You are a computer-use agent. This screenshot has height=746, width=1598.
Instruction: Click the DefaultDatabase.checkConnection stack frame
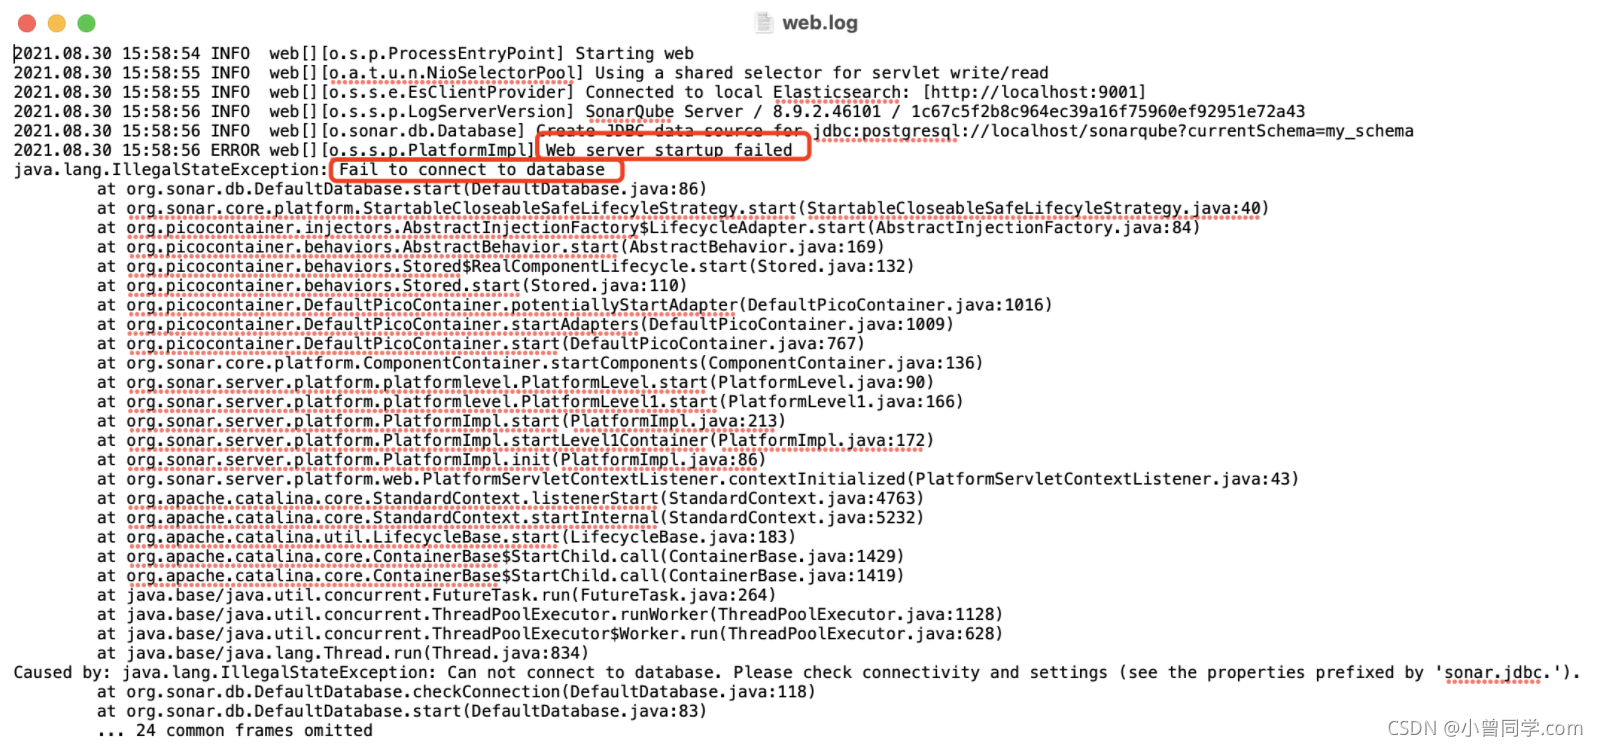point(456,692)
